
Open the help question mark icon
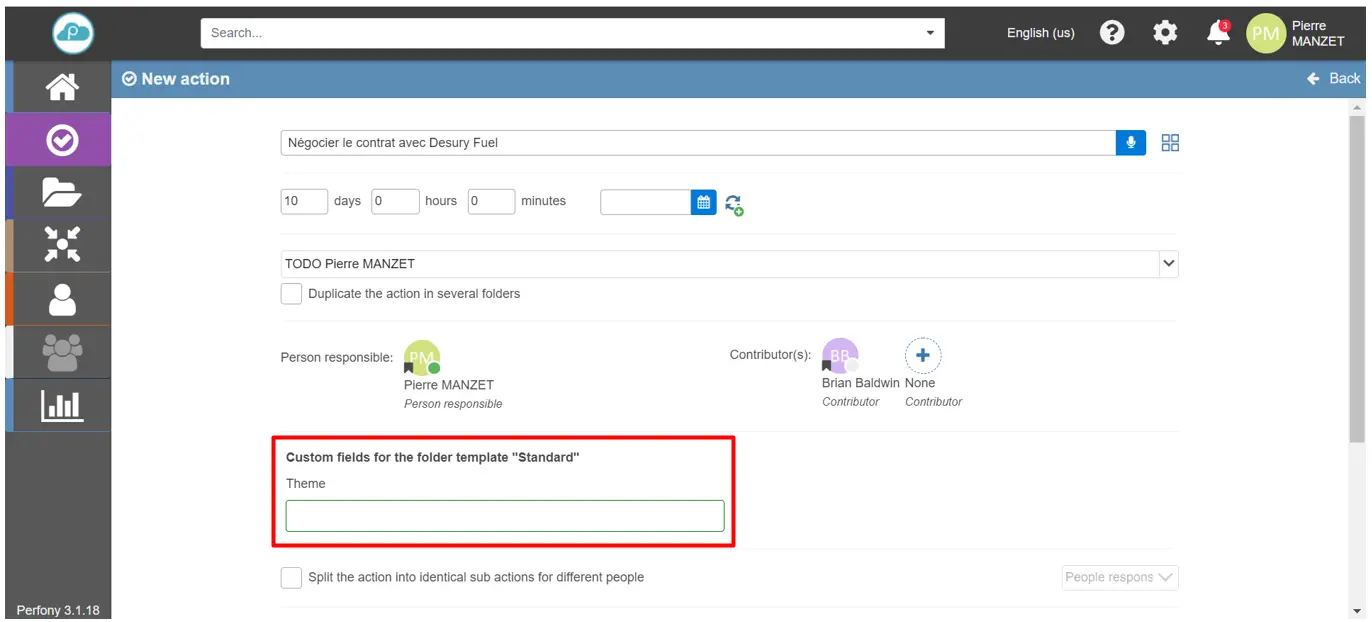pyautogui.click(x=1112, y=33)
